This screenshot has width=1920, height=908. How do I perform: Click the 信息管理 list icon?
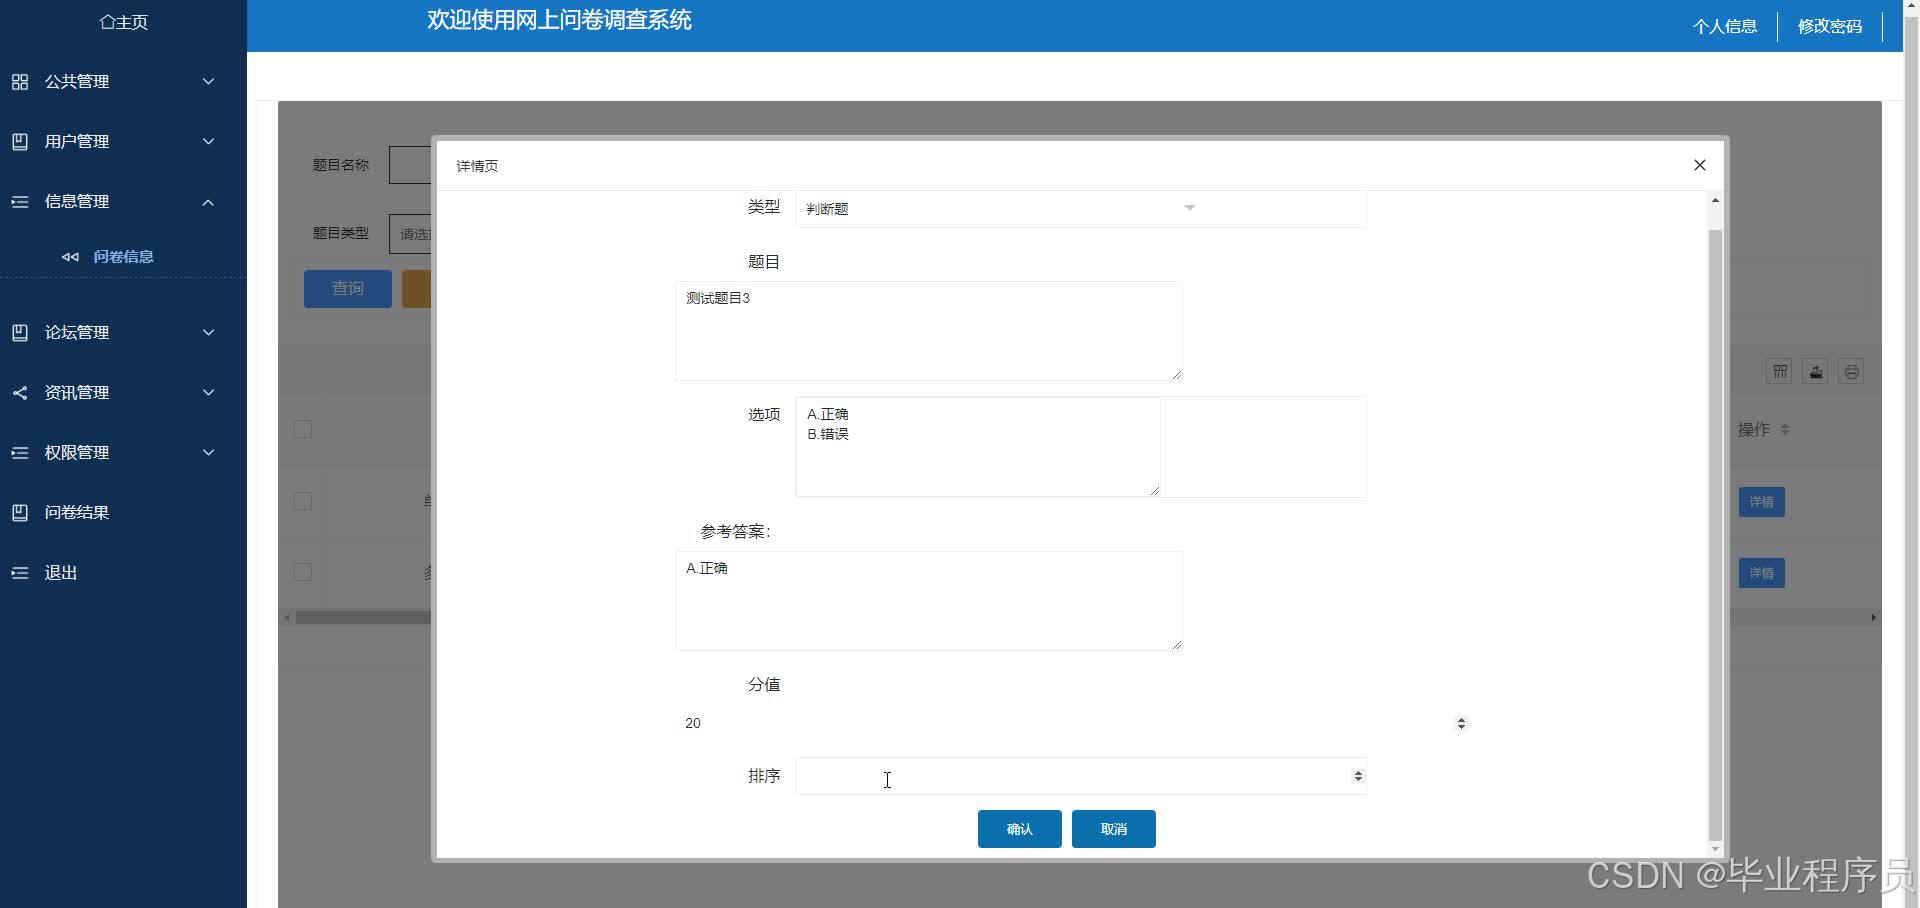pos(20,202)
